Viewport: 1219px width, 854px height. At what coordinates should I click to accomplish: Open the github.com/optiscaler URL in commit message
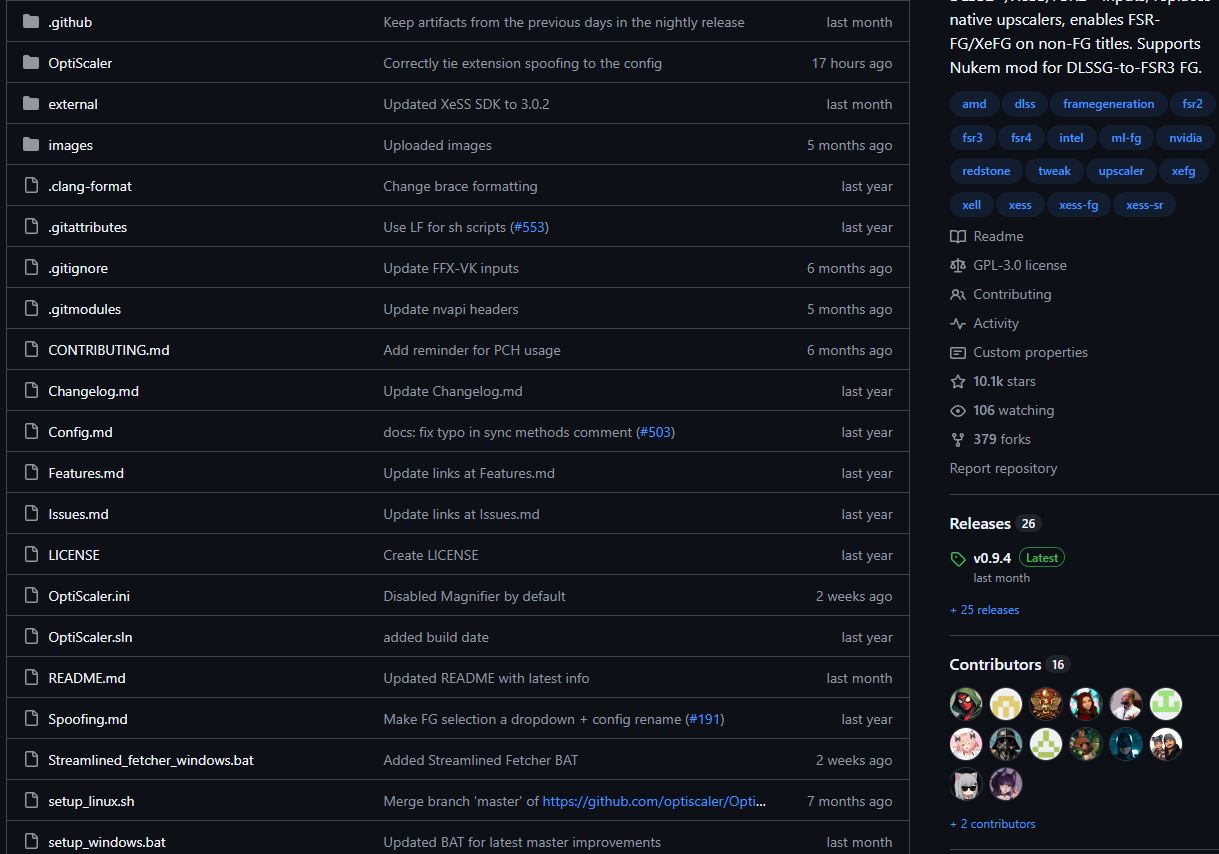tap(654, 801)
